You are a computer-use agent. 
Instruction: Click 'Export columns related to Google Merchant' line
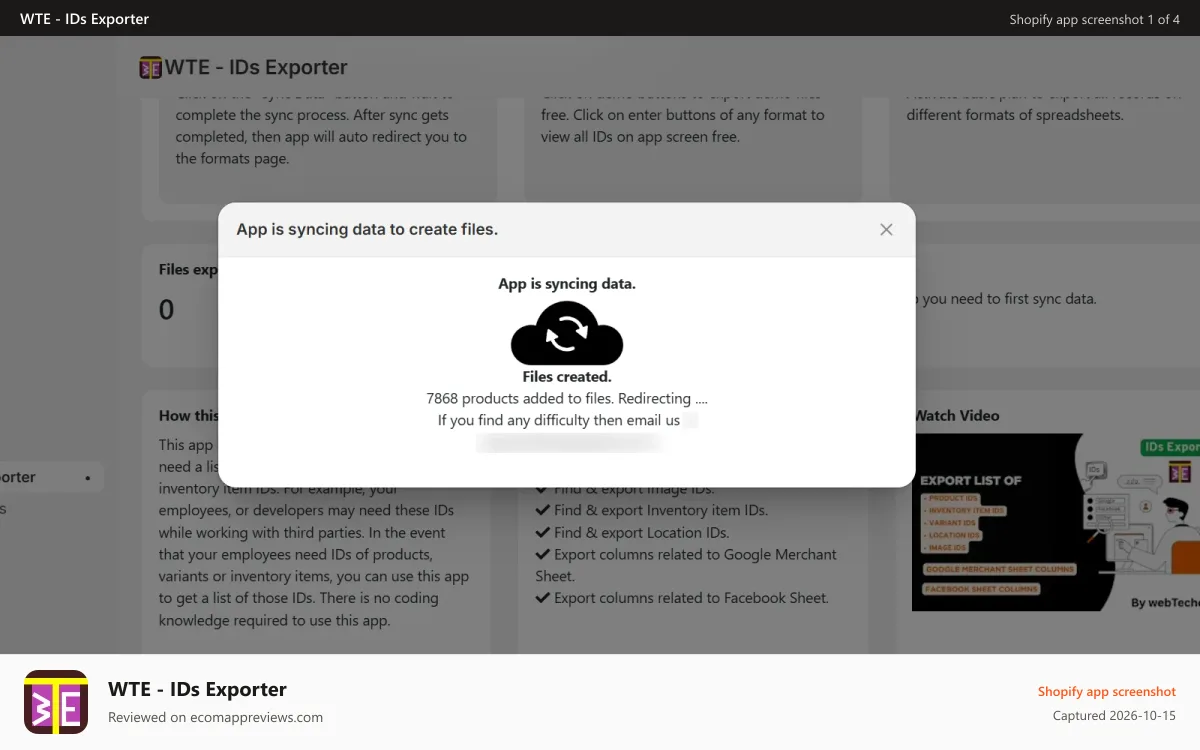point(695,554)
